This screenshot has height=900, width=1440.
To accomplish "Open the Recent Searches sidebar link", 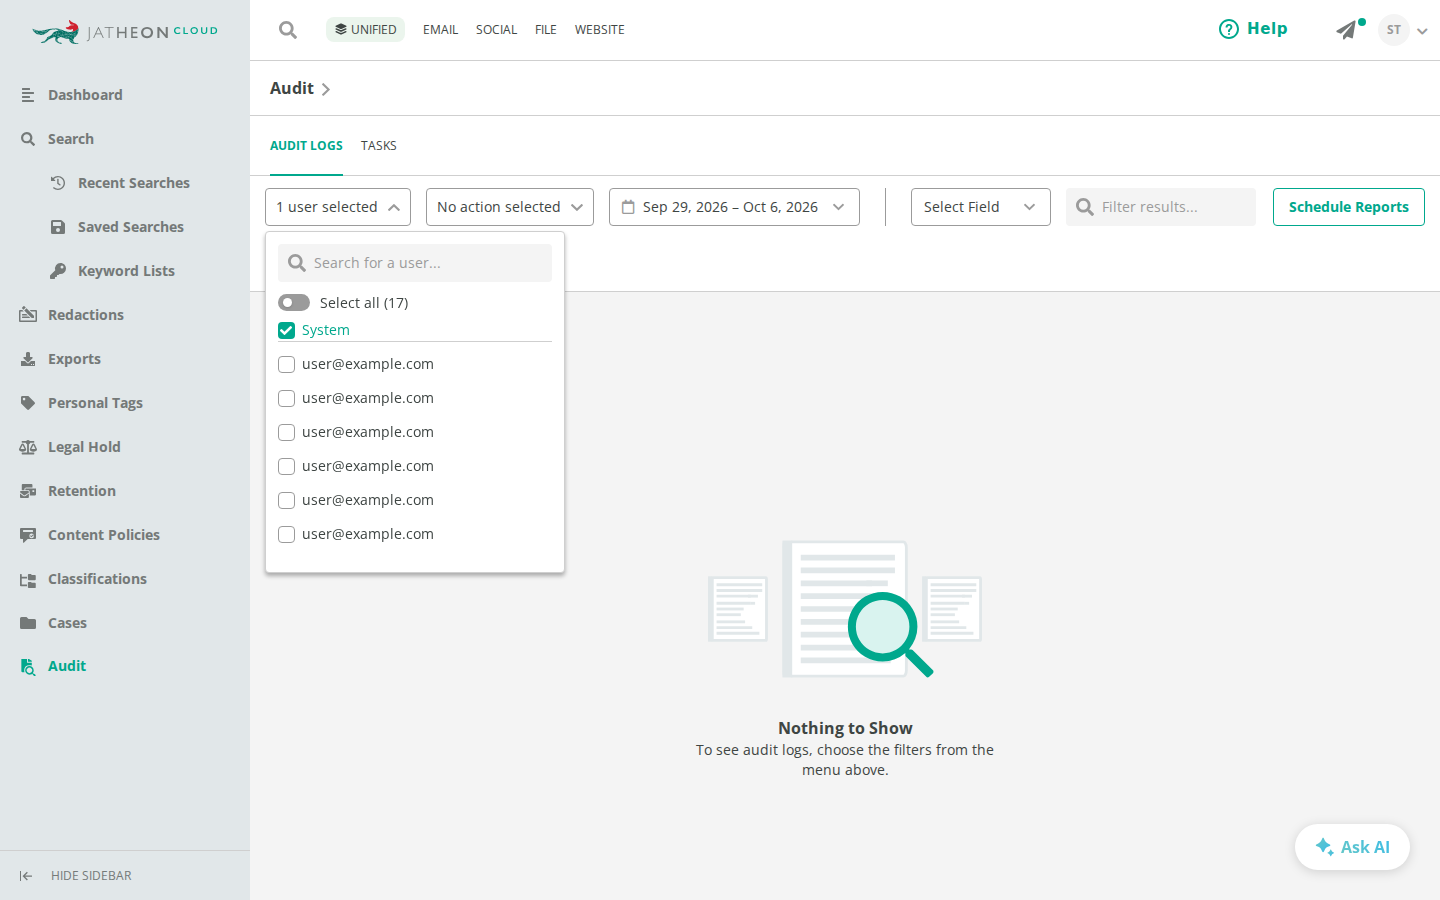I will coord(134,183).
